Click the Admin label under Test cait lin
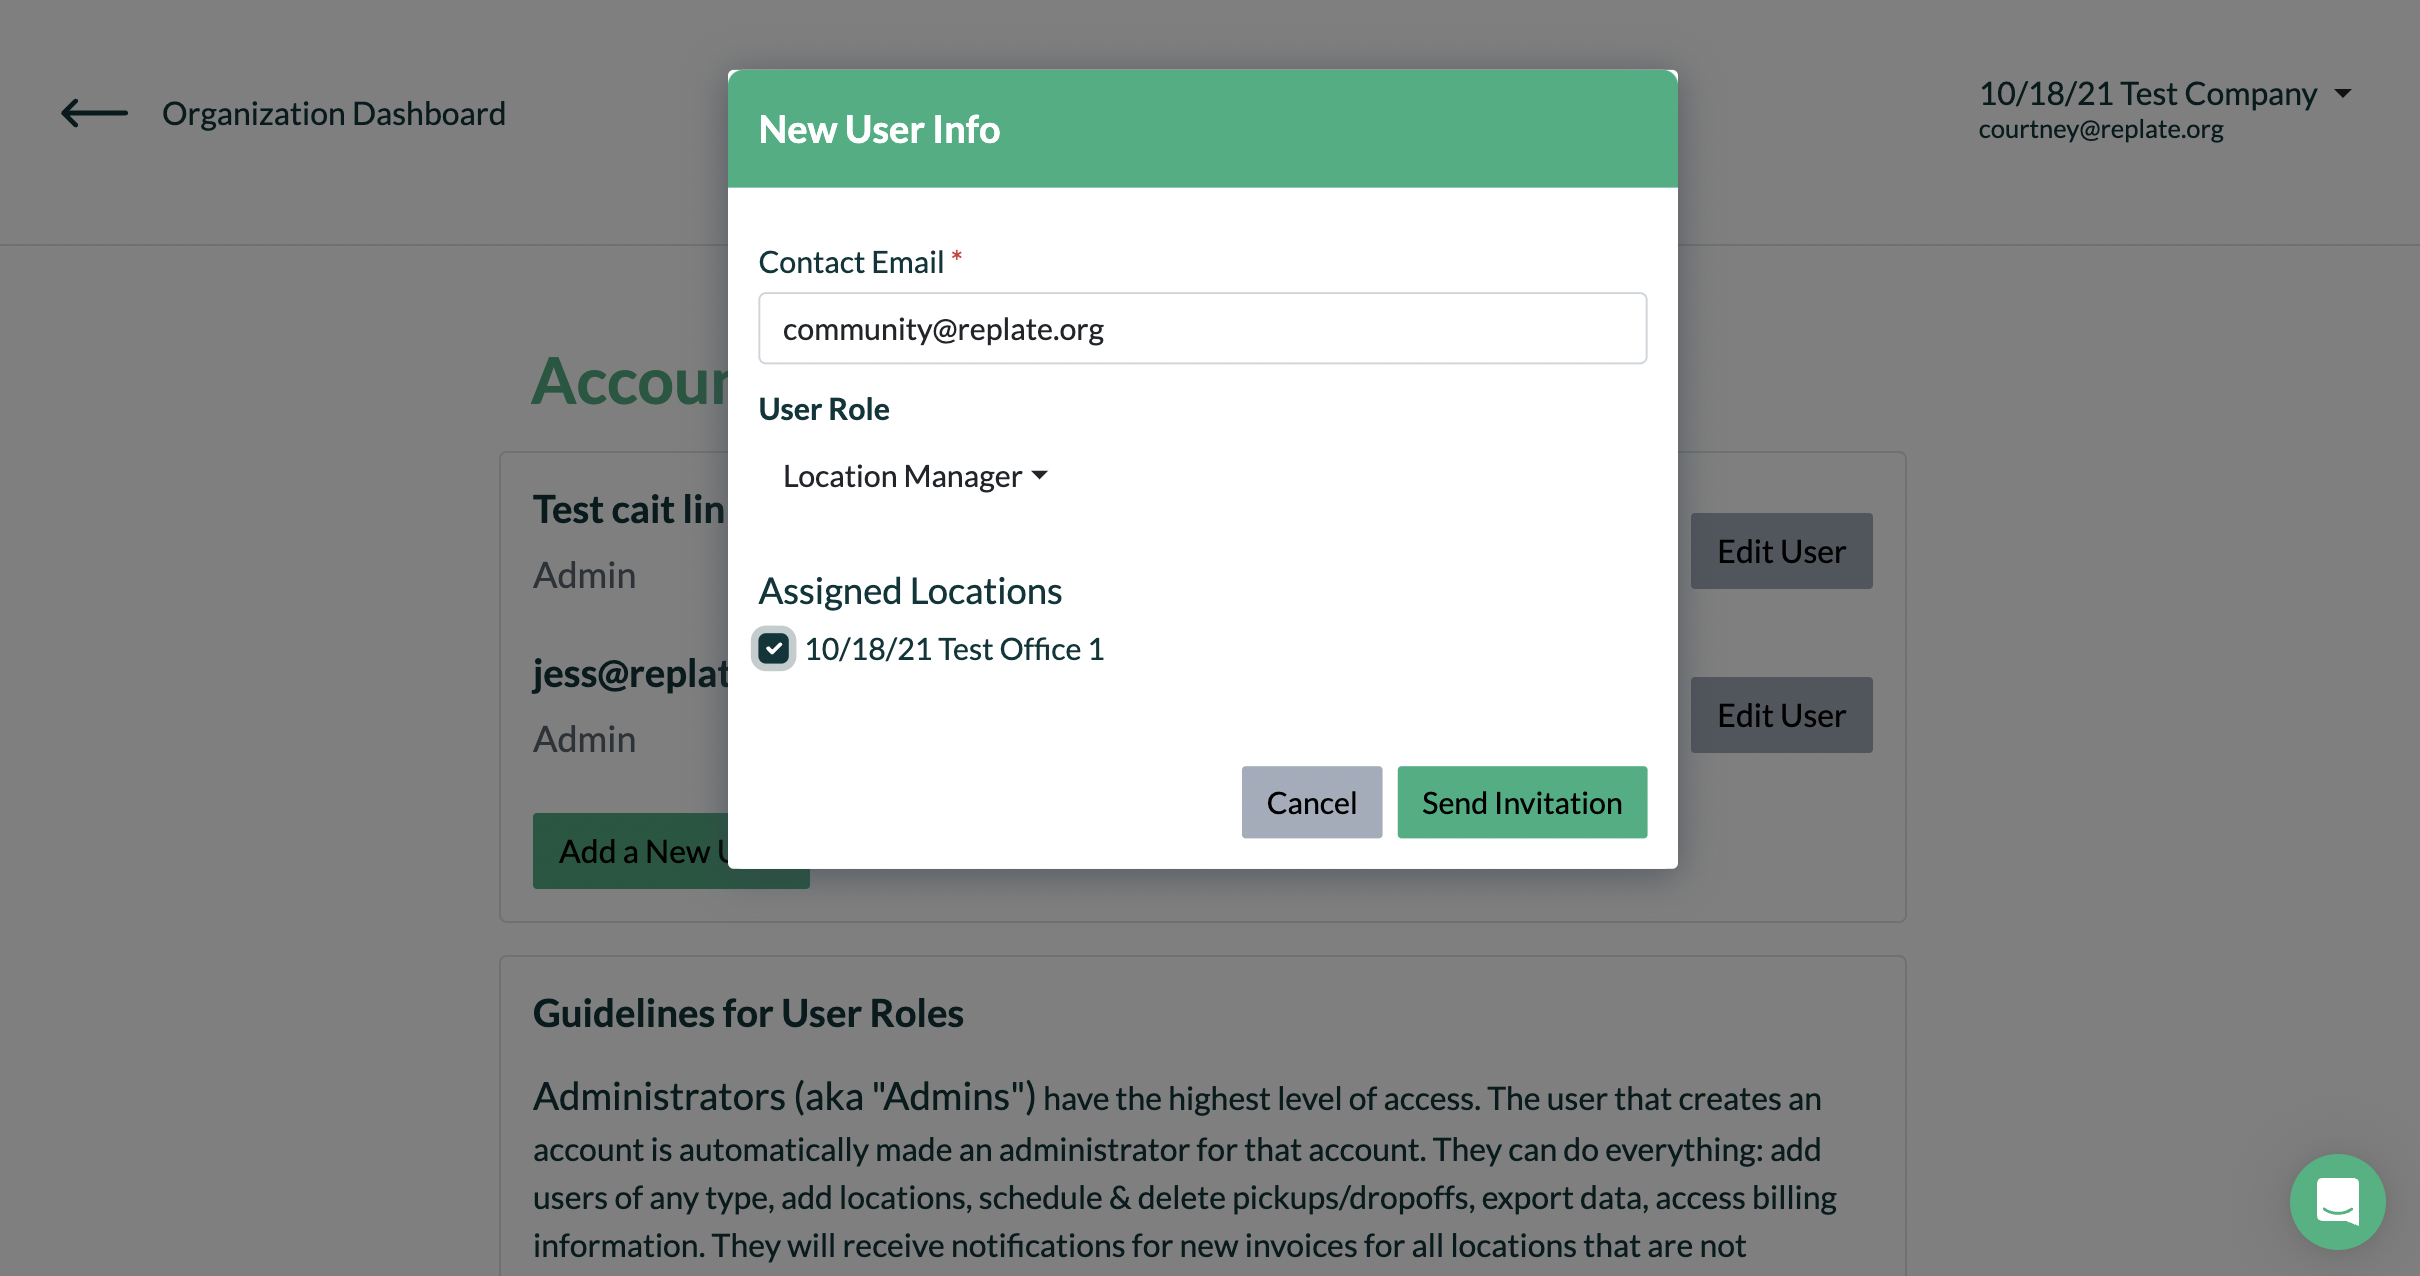The image size is (2420, 1276). [x=584, y=575]
